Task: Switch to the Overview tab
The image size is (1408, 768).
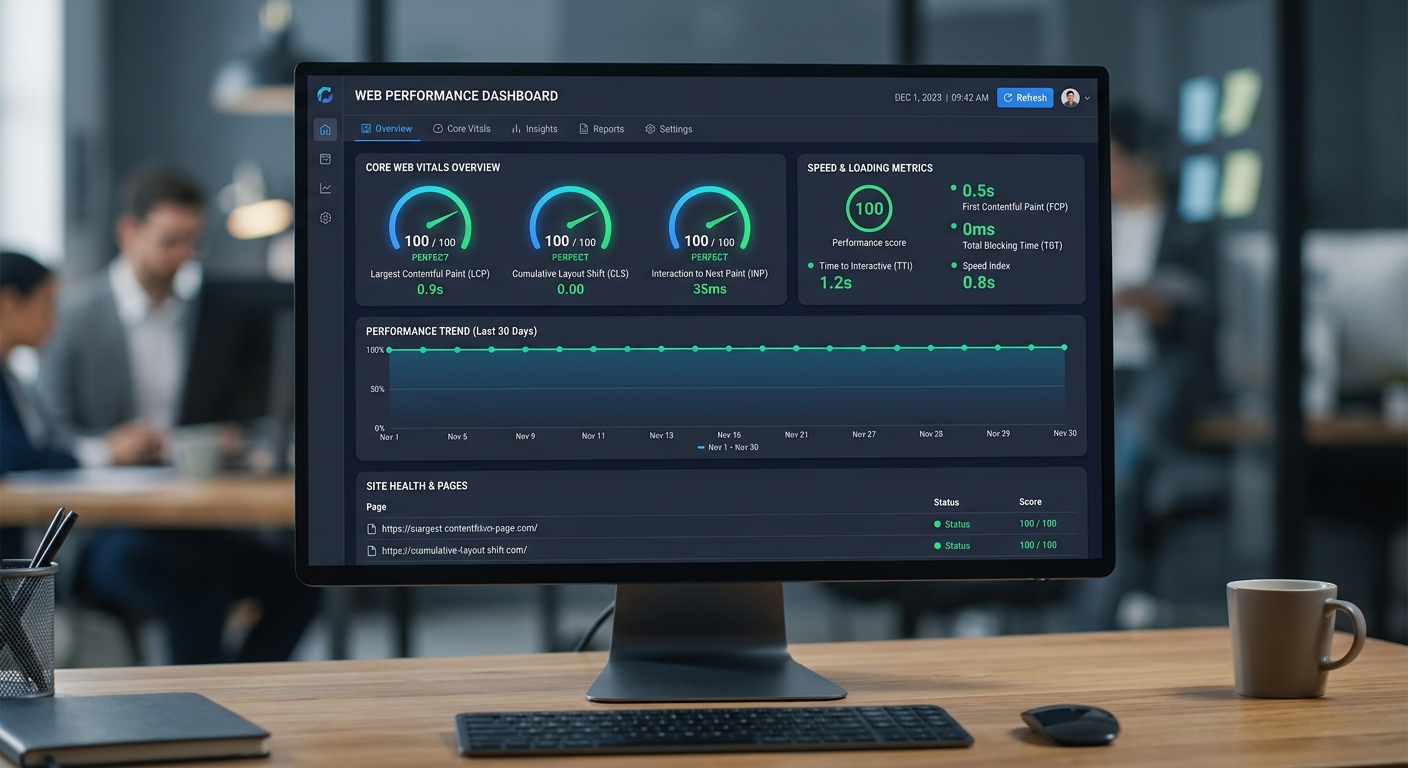Action: (387, 129)
